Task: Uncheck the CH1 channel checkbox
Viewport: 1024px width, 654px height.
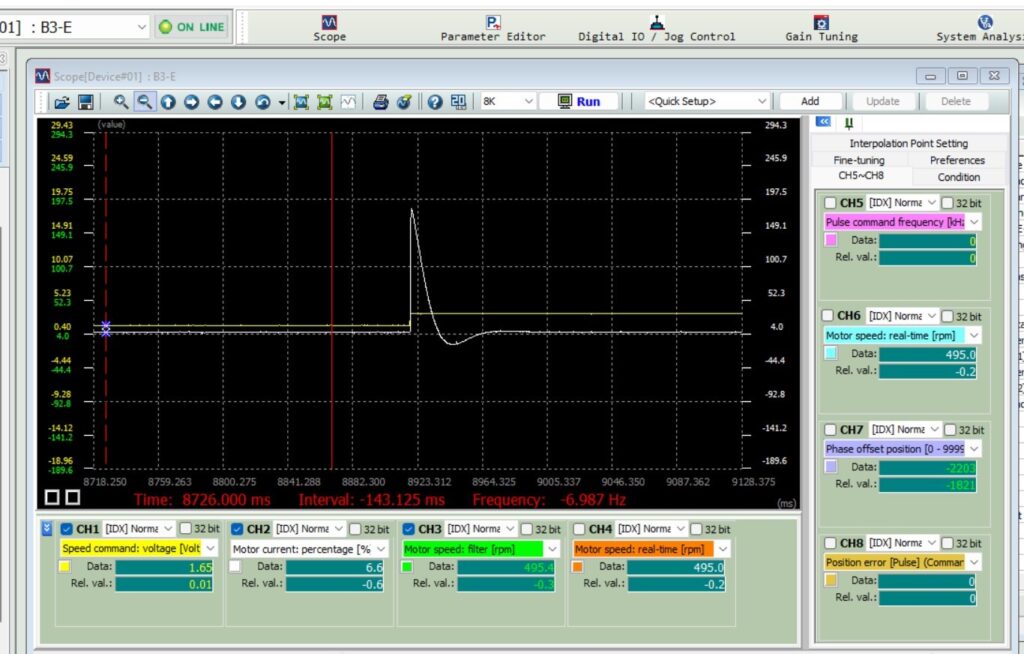Action: (x=66, y=528)
